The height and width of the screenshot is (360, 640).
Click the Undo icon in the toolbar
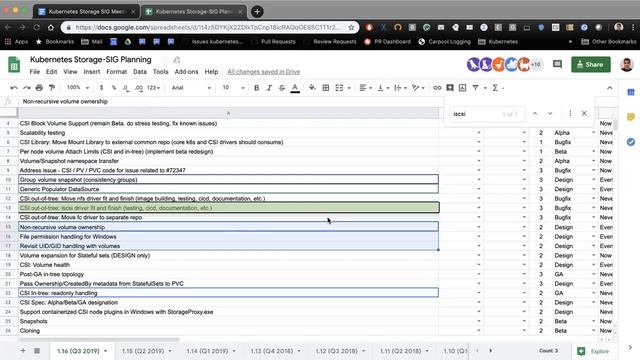click(x=14, y=88)
